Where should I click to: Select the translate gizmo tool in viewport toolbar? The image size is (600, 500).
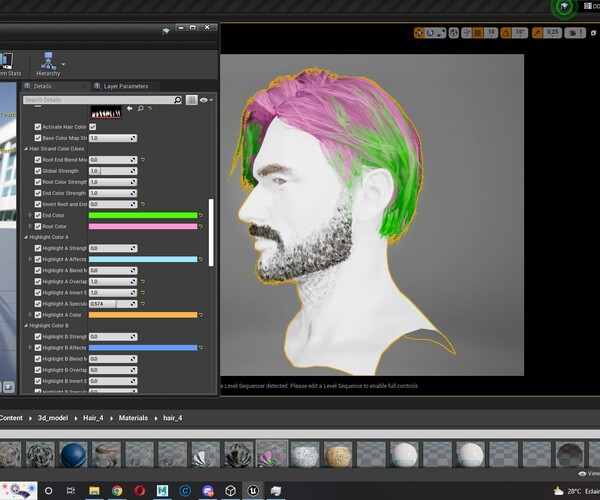[x=419, y=33]
